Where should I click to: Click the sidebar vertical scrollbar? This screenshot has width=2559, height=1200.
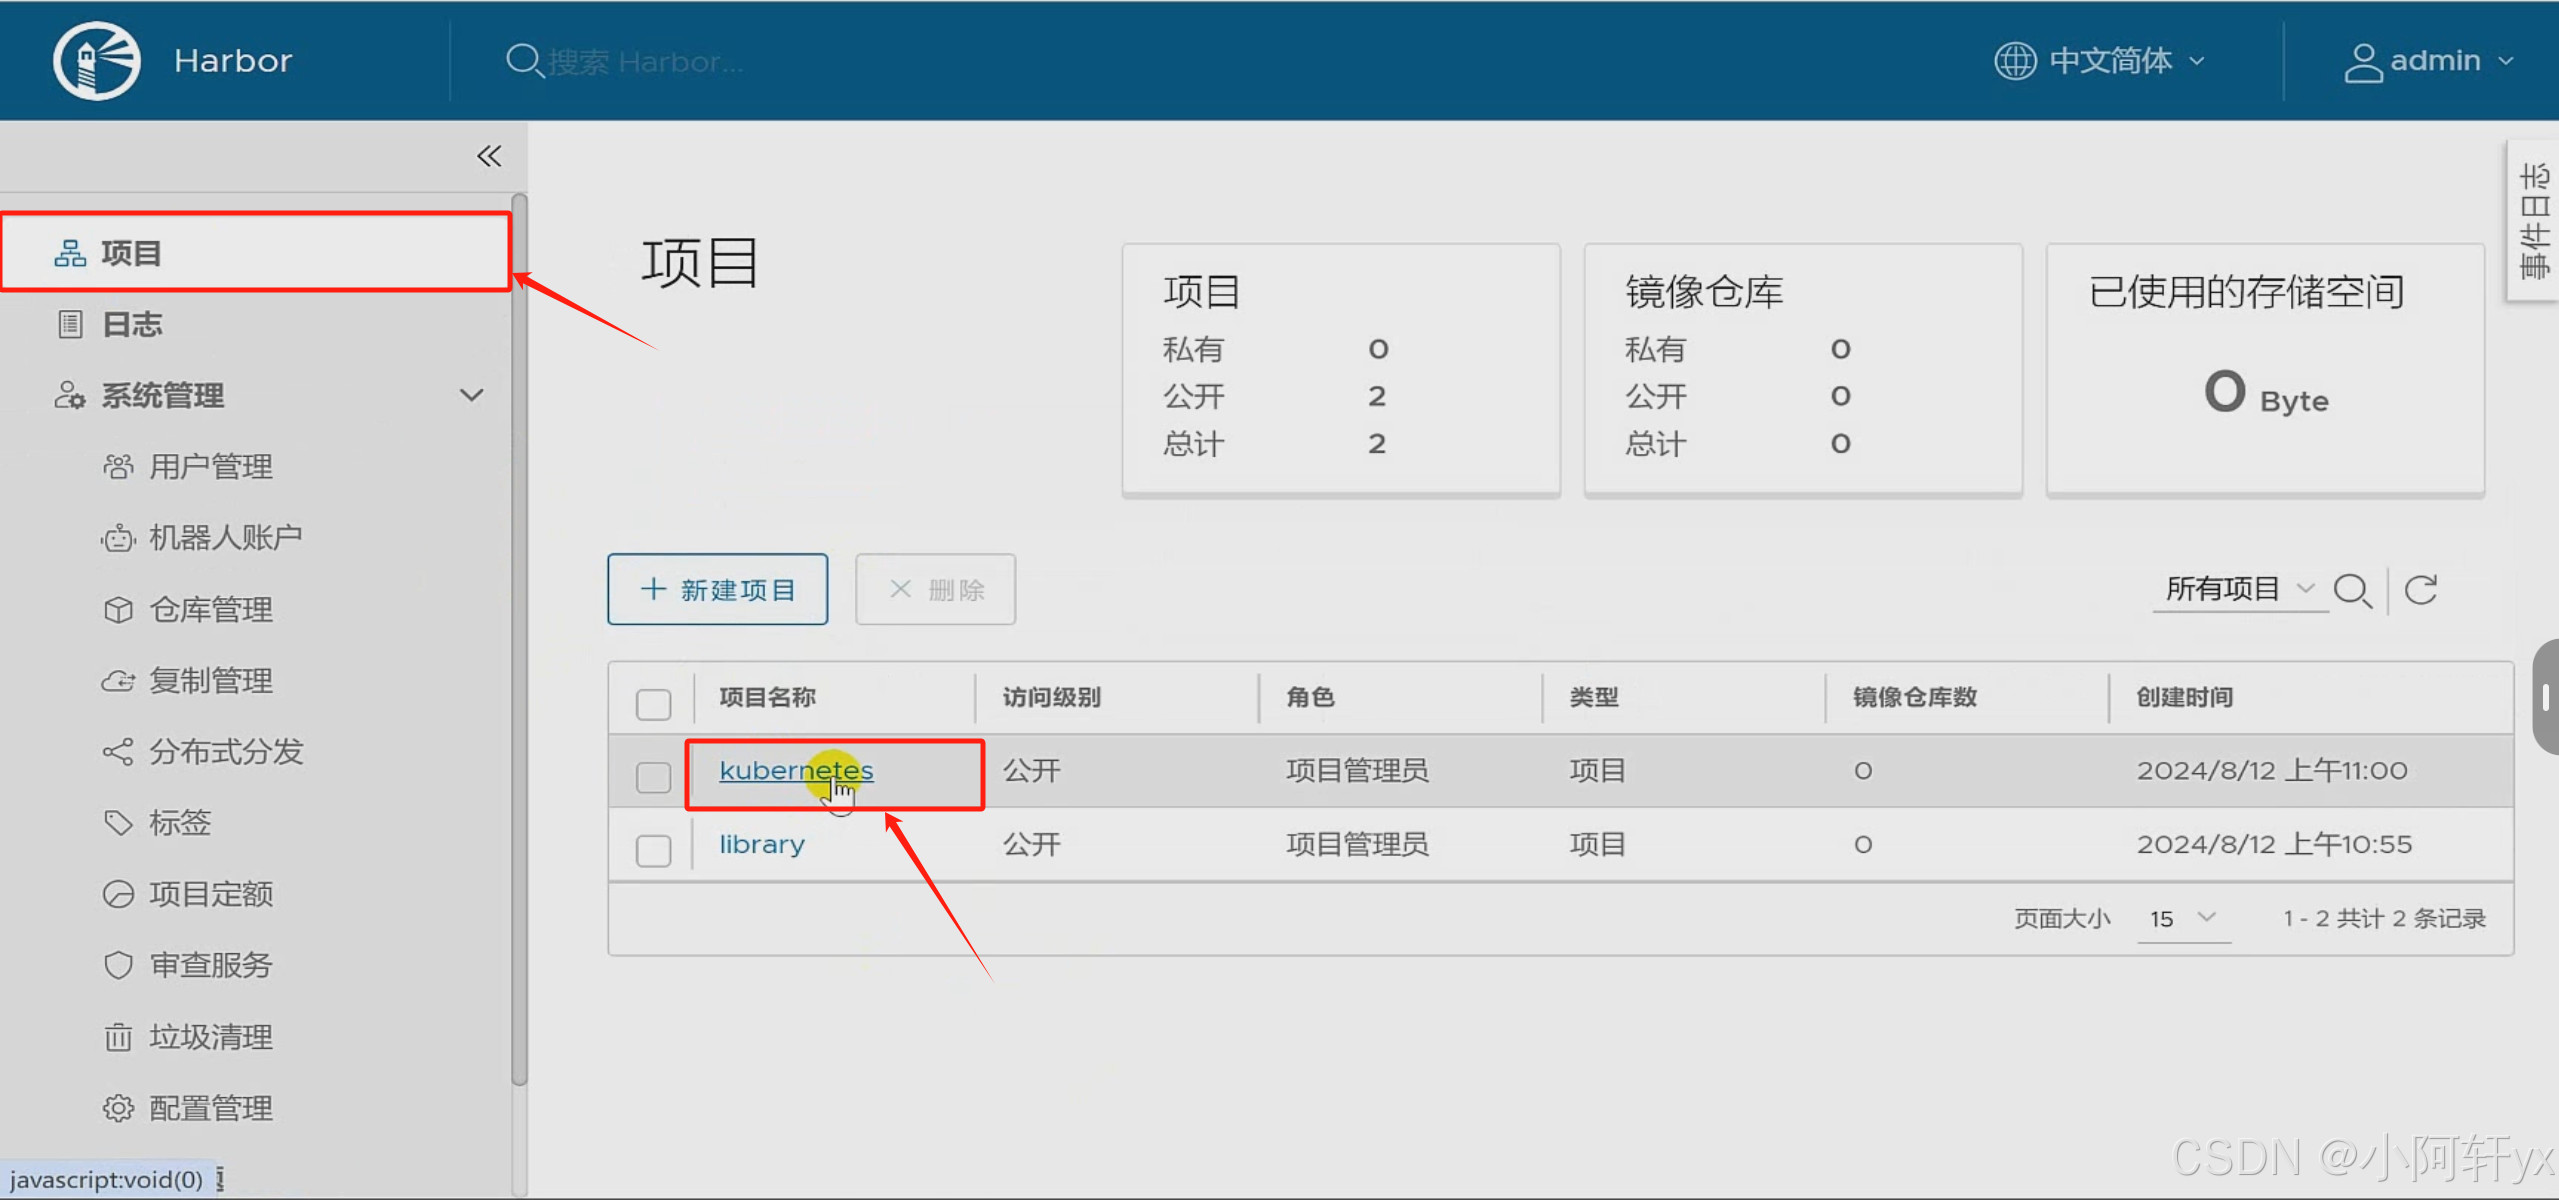[519, 640]
